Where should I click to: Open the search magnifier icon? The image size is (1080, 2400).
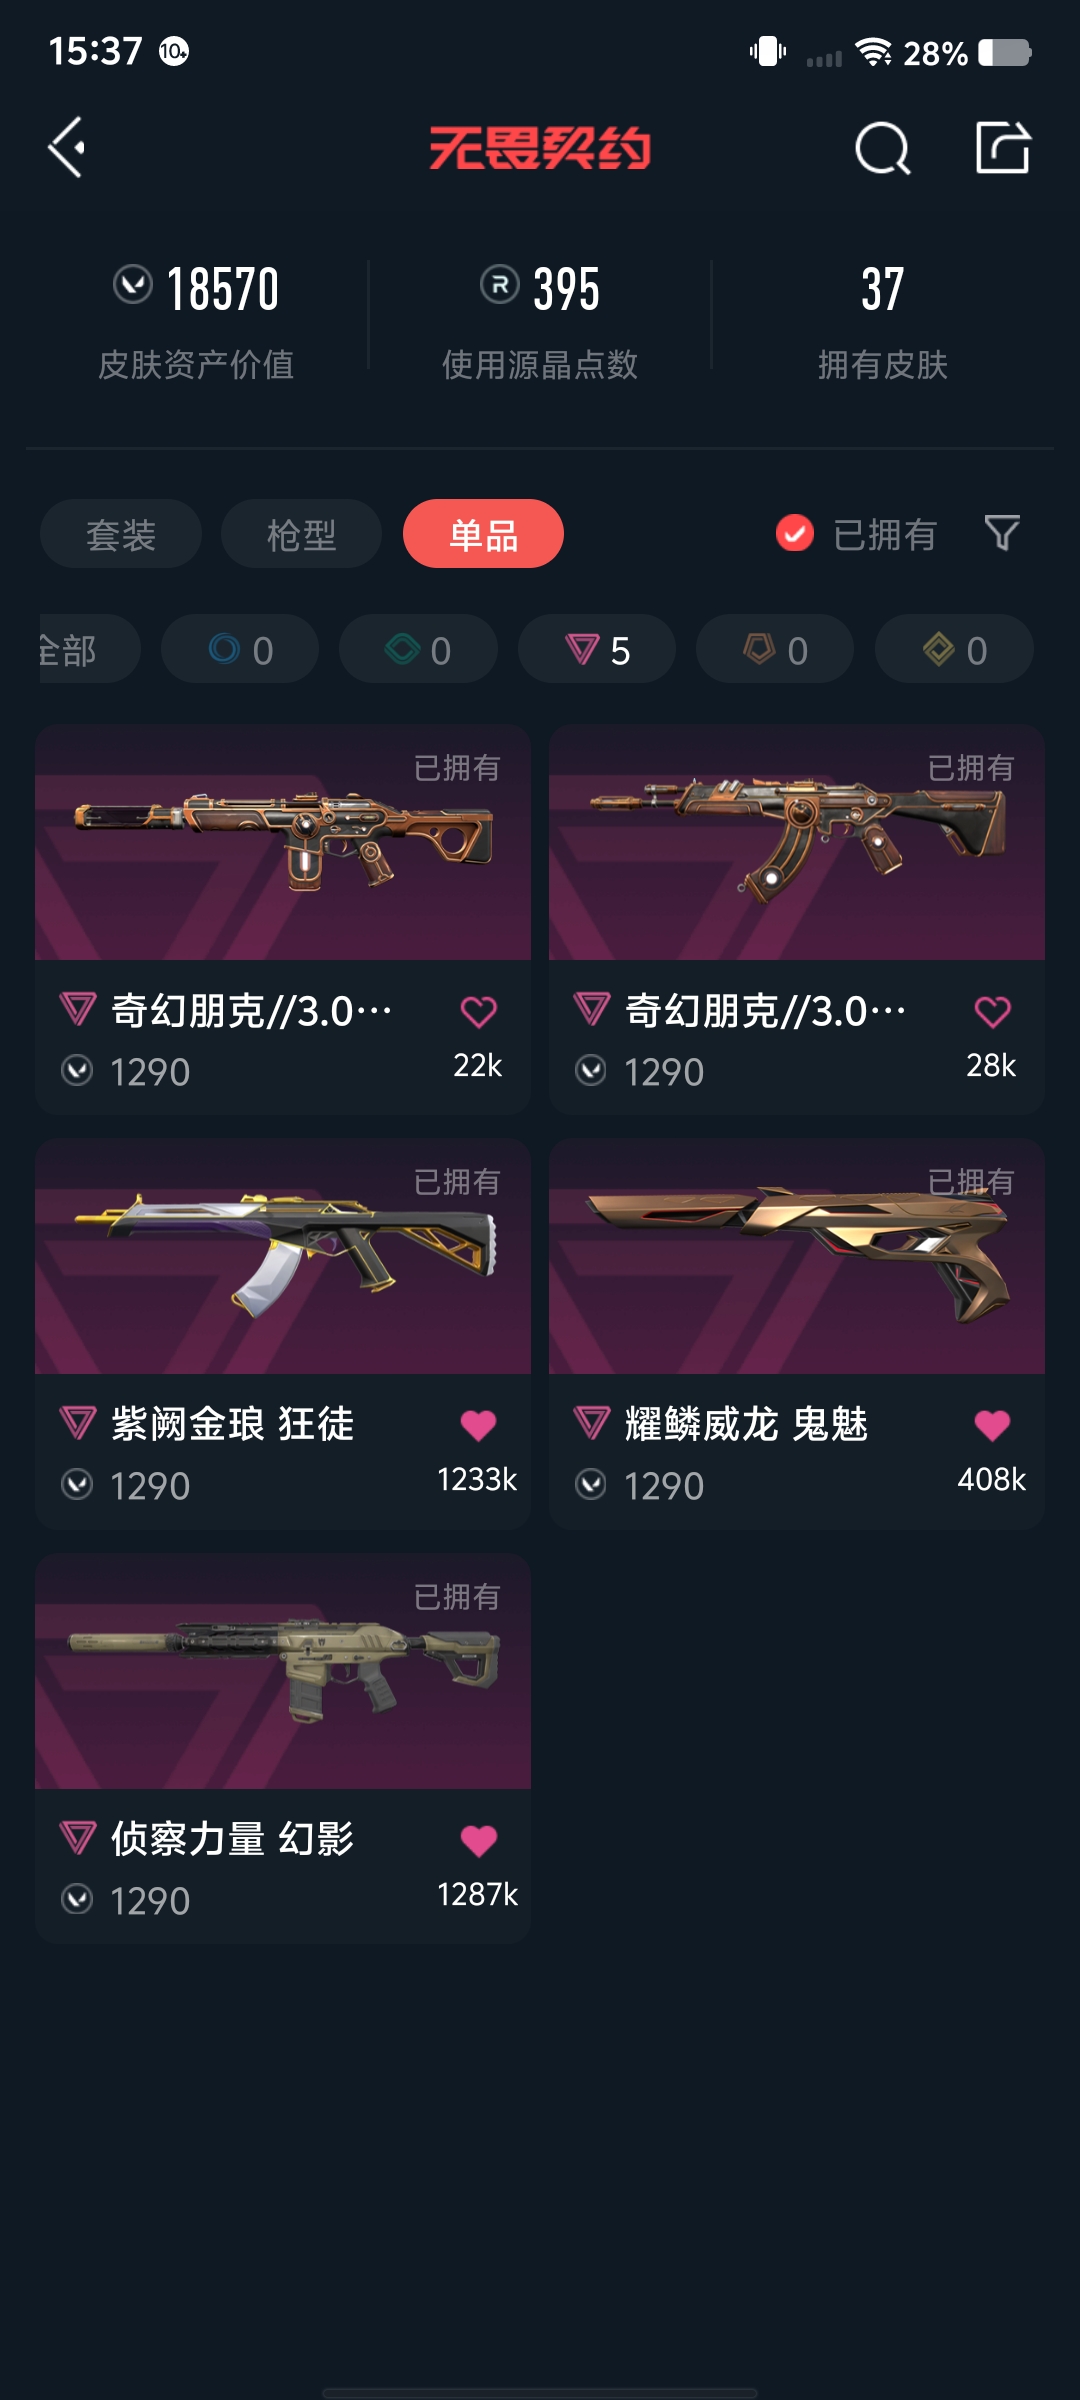click(x=883, y=149)
